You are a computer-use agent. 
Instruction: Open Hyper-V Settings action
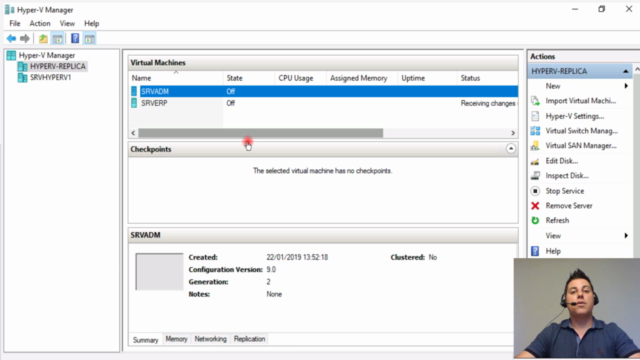(x=575, y=116)
